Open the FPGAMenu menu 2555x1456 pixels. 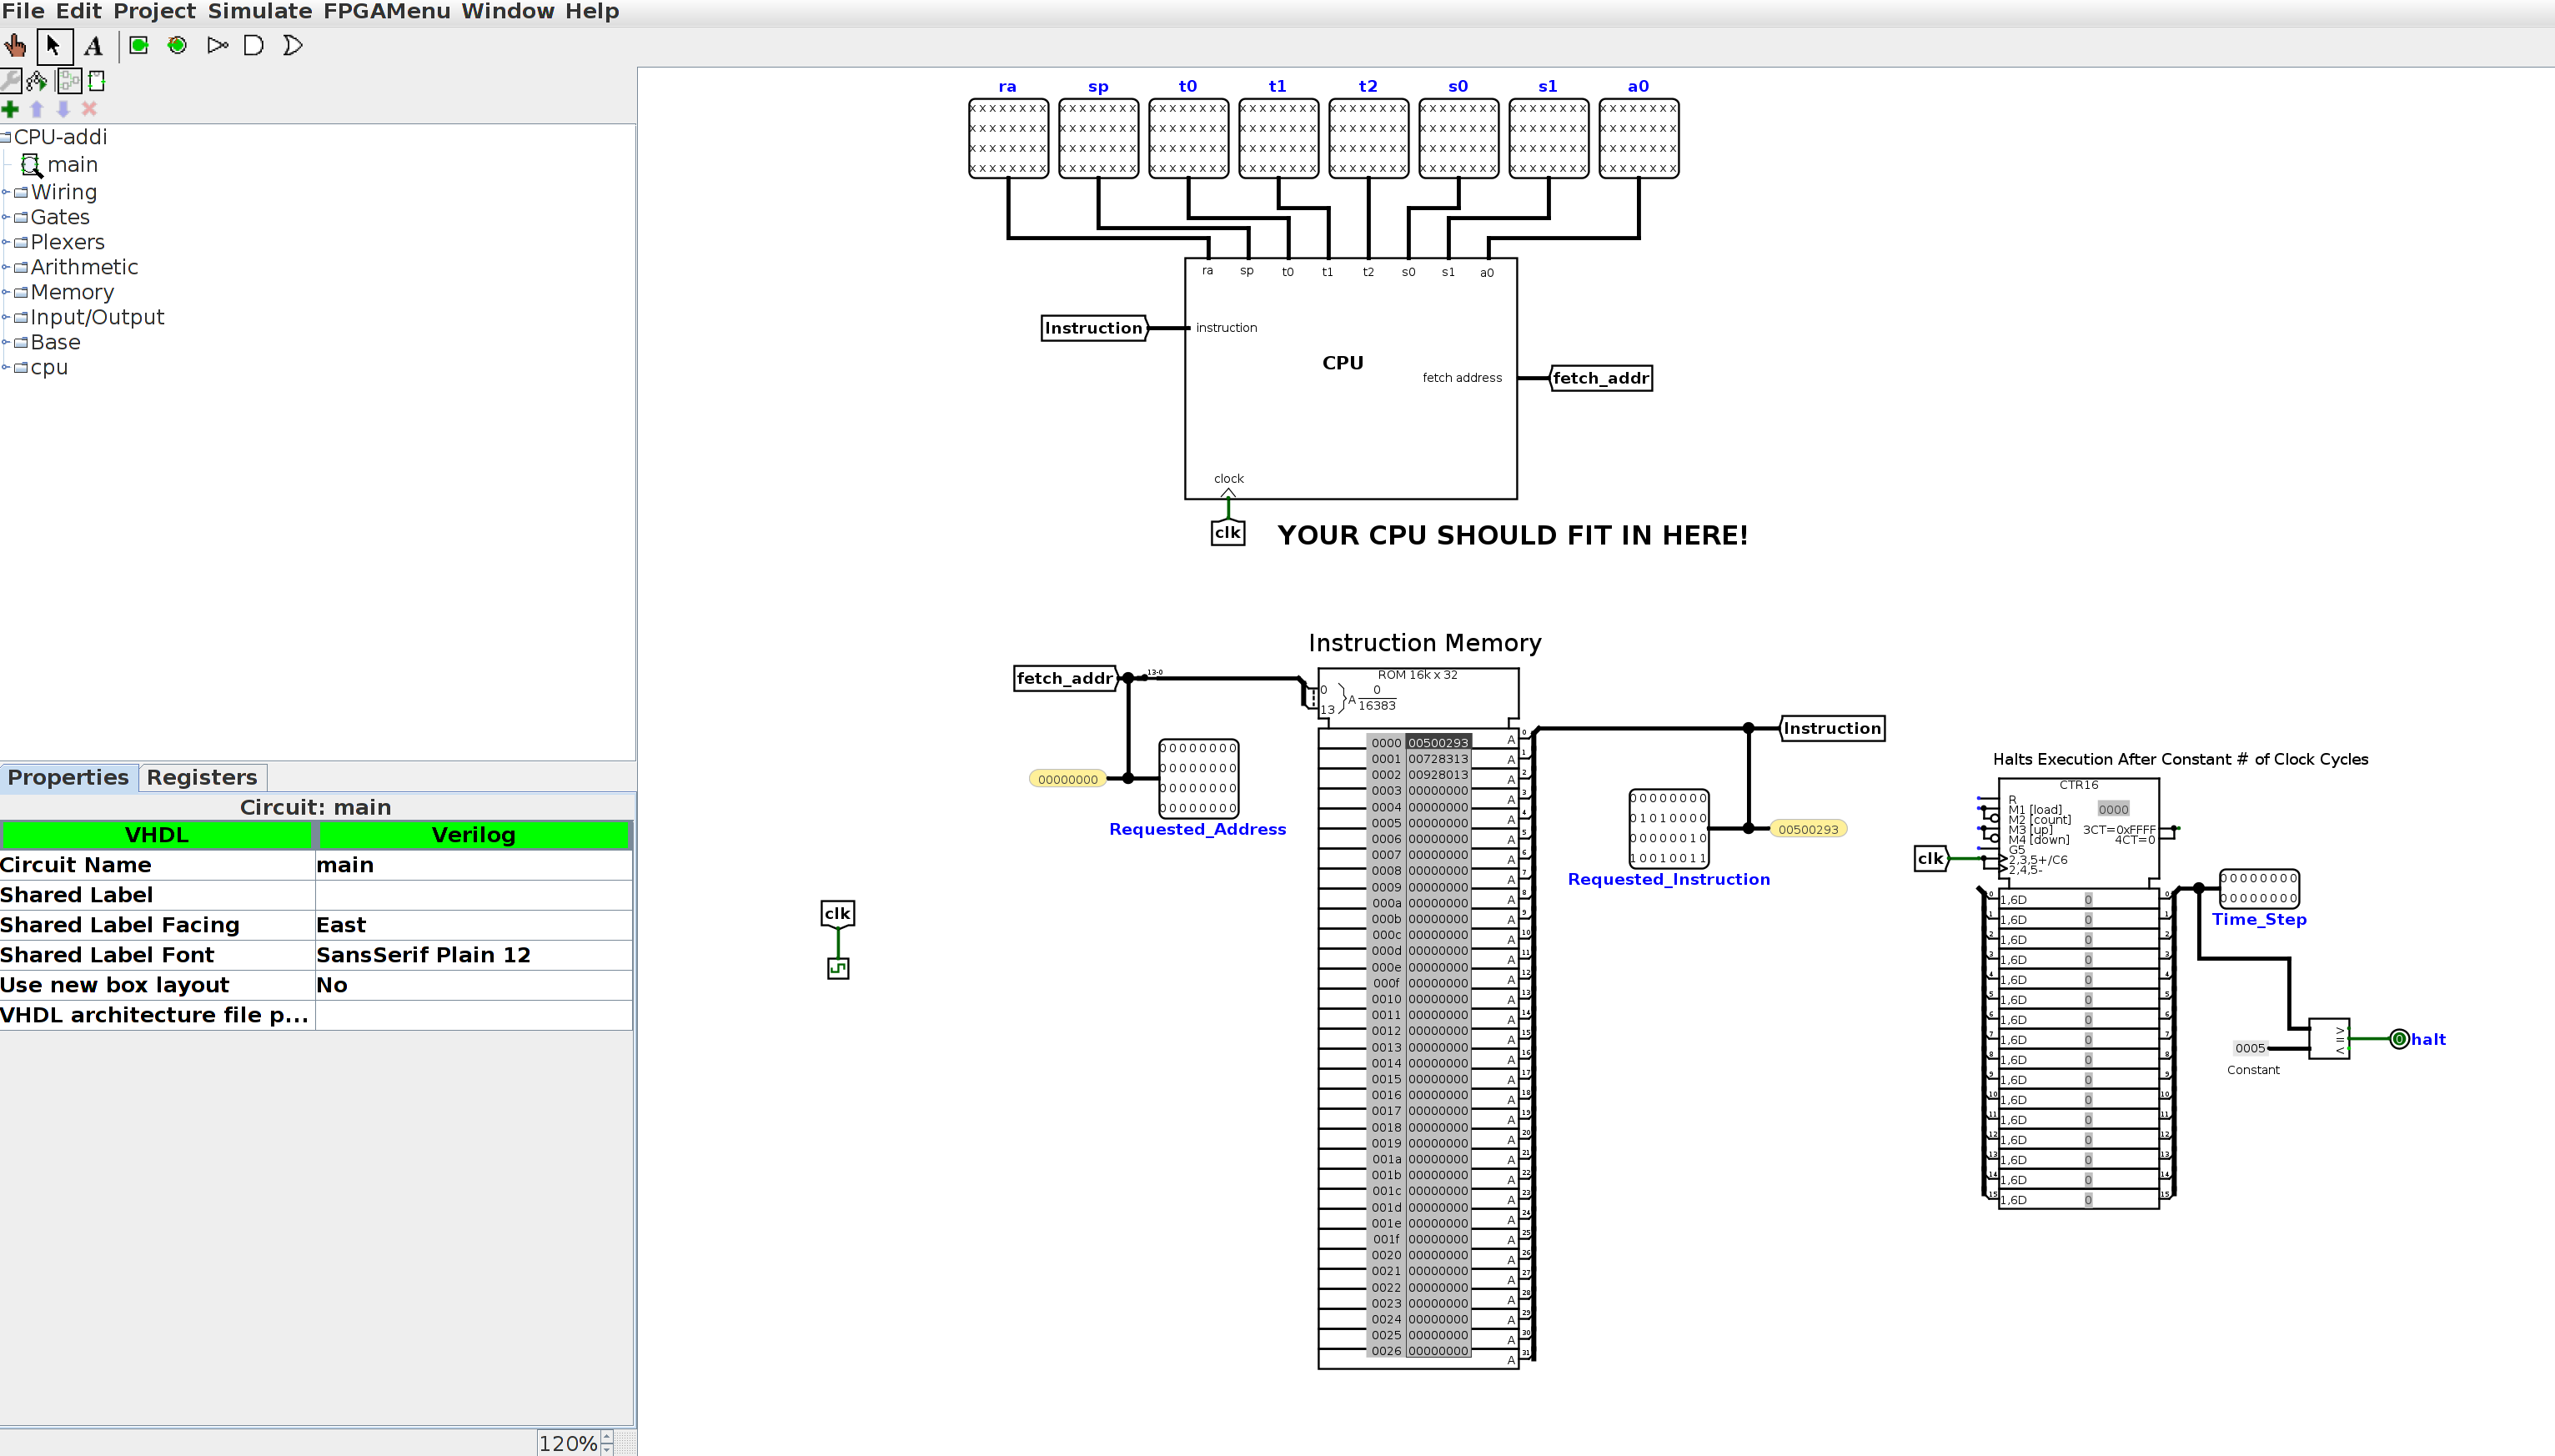click(x=386, y=12)
